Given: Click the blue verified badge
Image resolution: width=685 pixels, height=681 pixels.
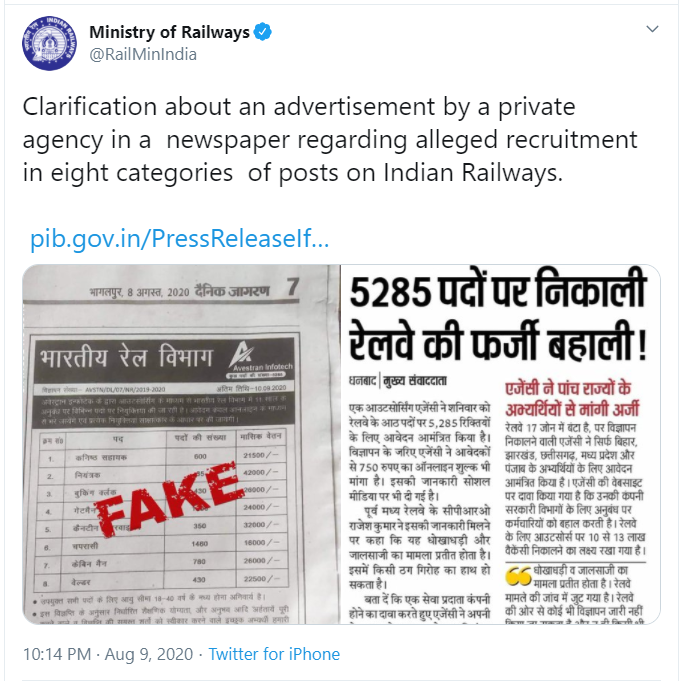Looking at the screenshot, I should click(263, 31).
